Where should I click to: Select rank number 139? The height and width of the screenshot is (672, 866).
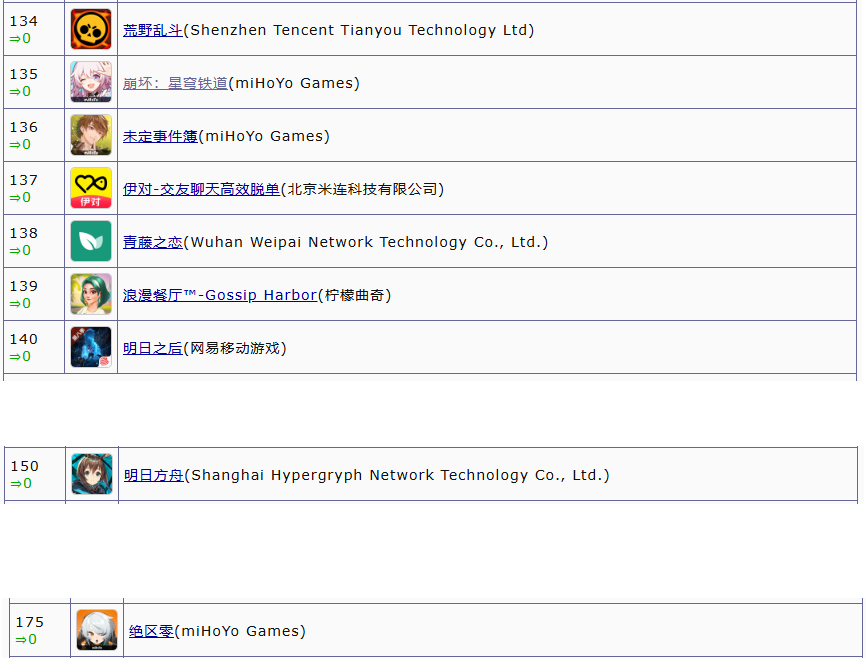tap(24, 286)
